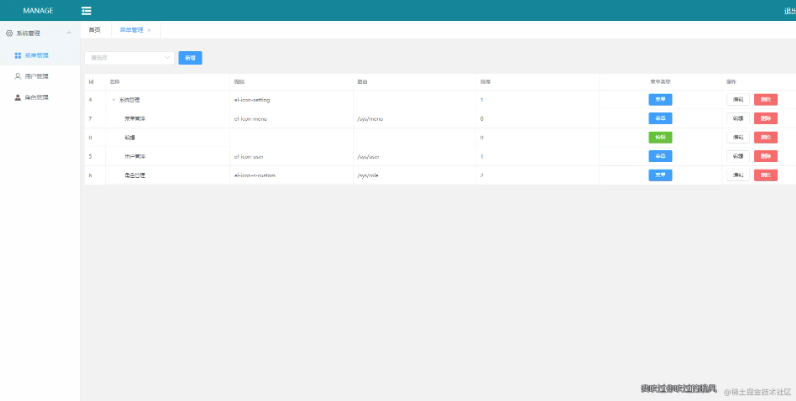Delete the /sys/menu row
796x401 pixels.
point(766,118)
